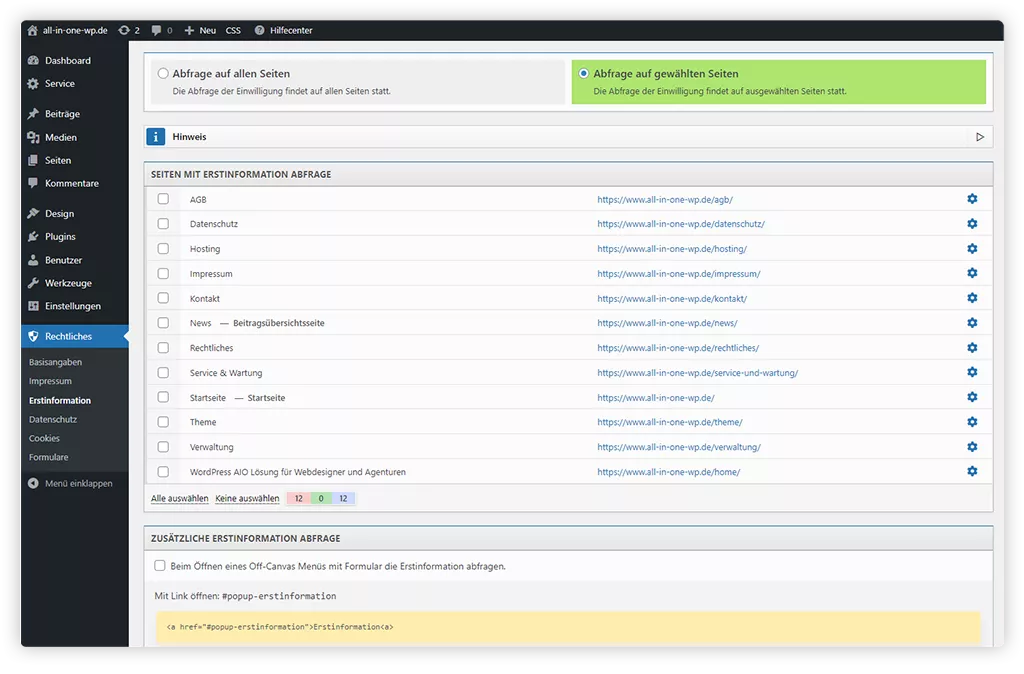Click the red count badge showing 12

(x=298, y=498)
